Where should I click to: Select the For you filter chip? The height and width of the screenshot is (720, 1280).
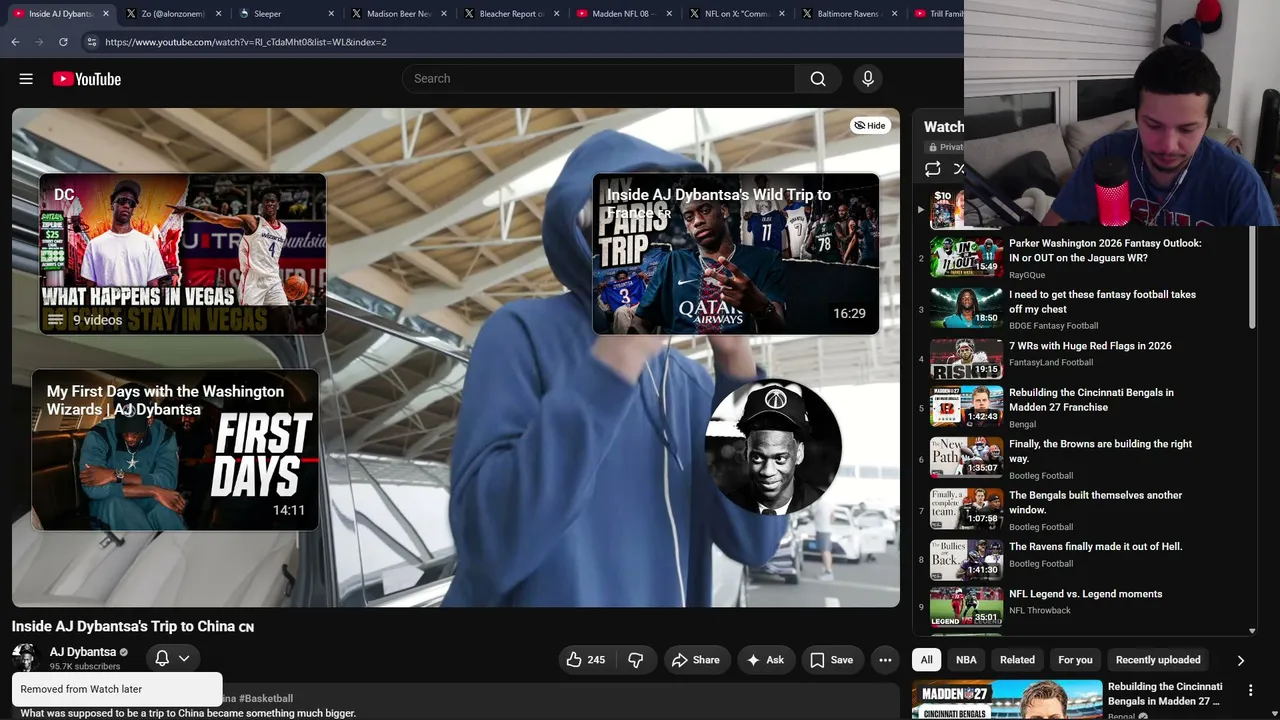click(x=1076, y=660)
